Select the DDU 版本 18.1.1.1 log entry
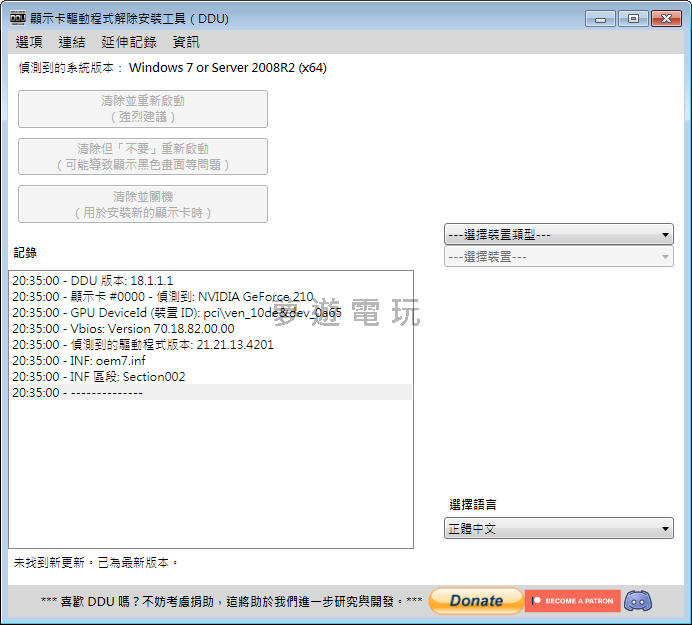The image size is (692, 625). [93, 281]
